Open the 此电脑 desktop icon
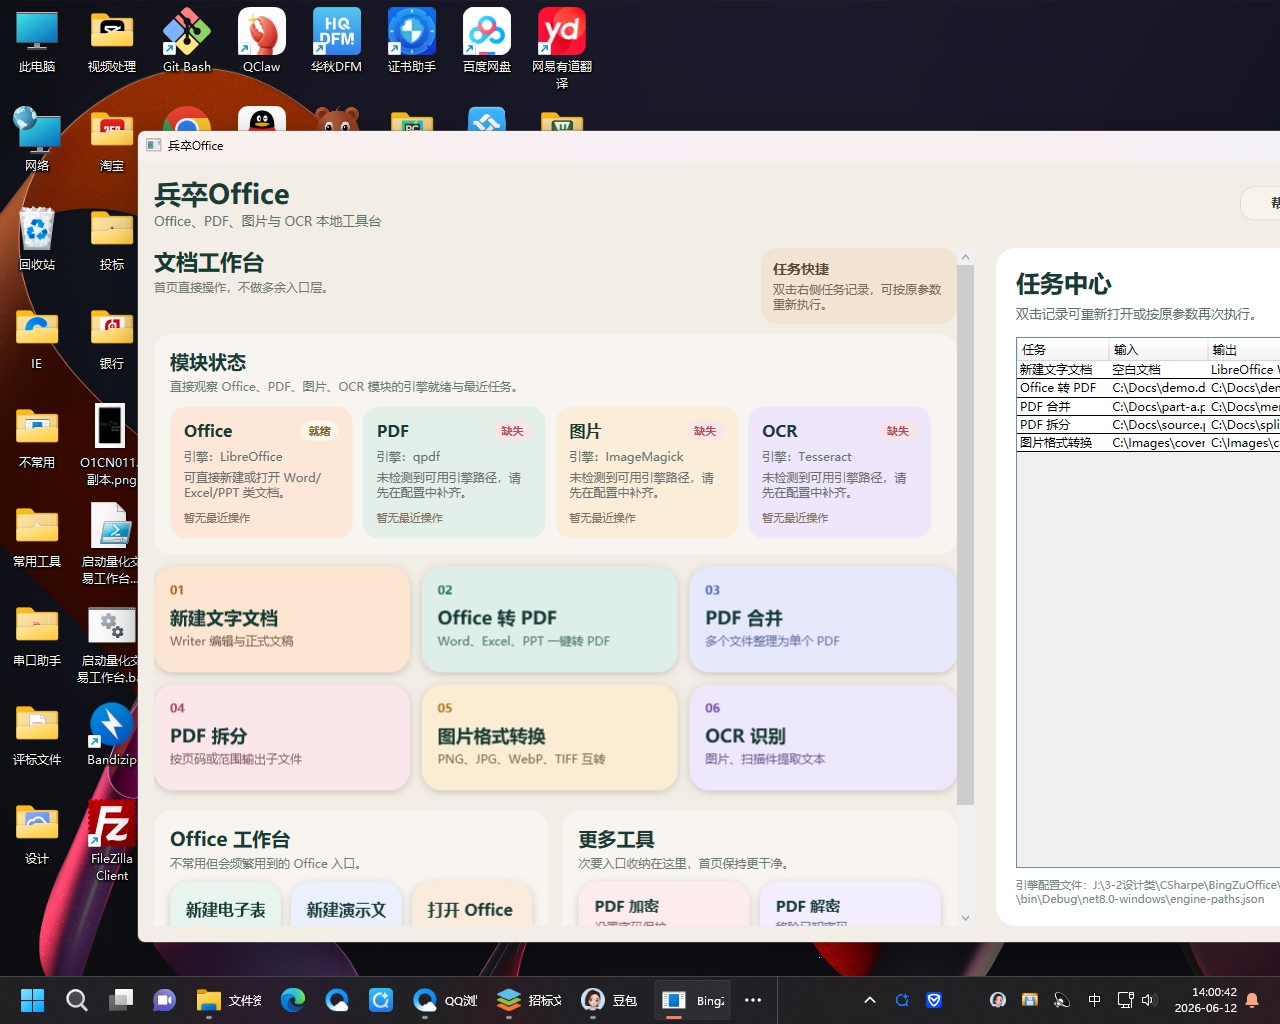1280x1024 pixels. [x=37, y=40]
